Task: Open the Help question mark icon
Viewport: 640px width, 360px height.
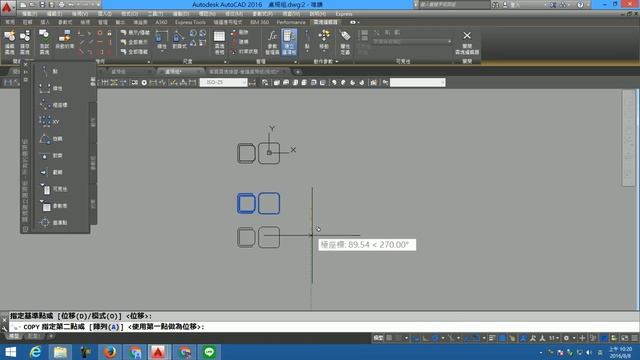Action: coord(580,5)
